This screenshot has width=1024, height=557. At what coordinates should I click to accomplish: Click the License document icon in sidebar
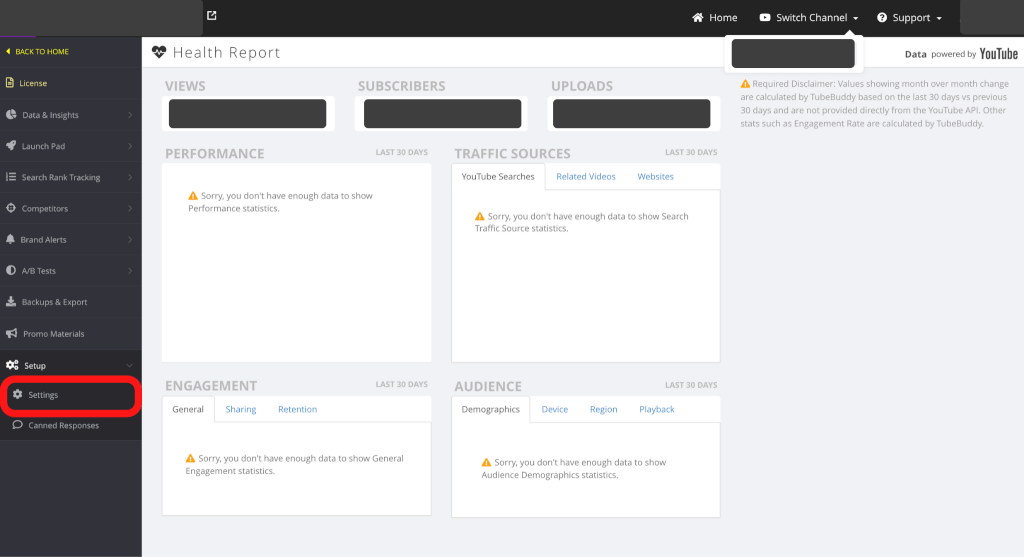coord(10,83)
